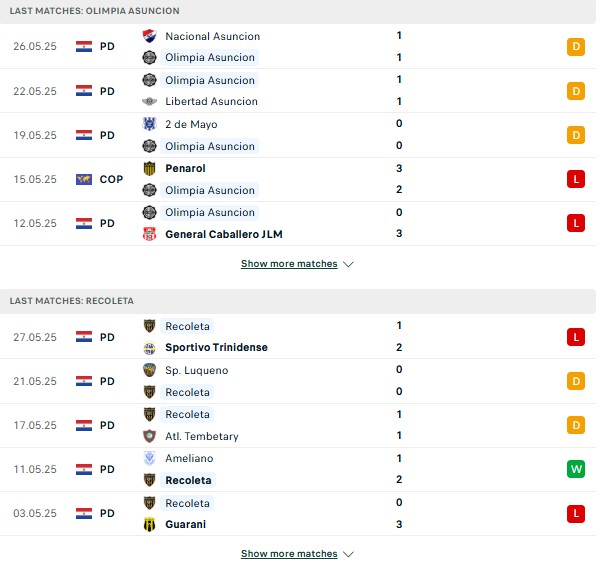Click the Sportivo Trinidense team logo
602x563 pixels.
(149, 348)
